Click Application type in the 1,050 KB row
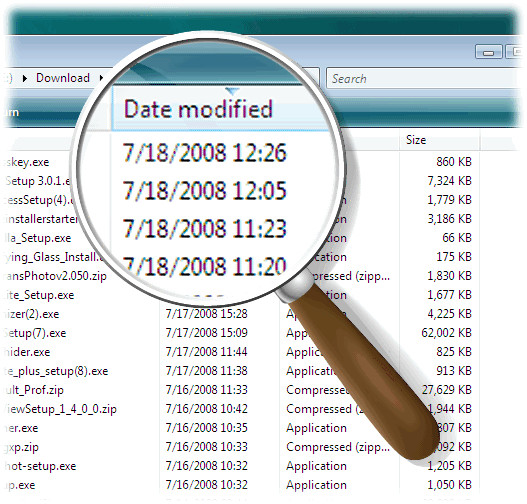527x504 pixels. point(316,485)
